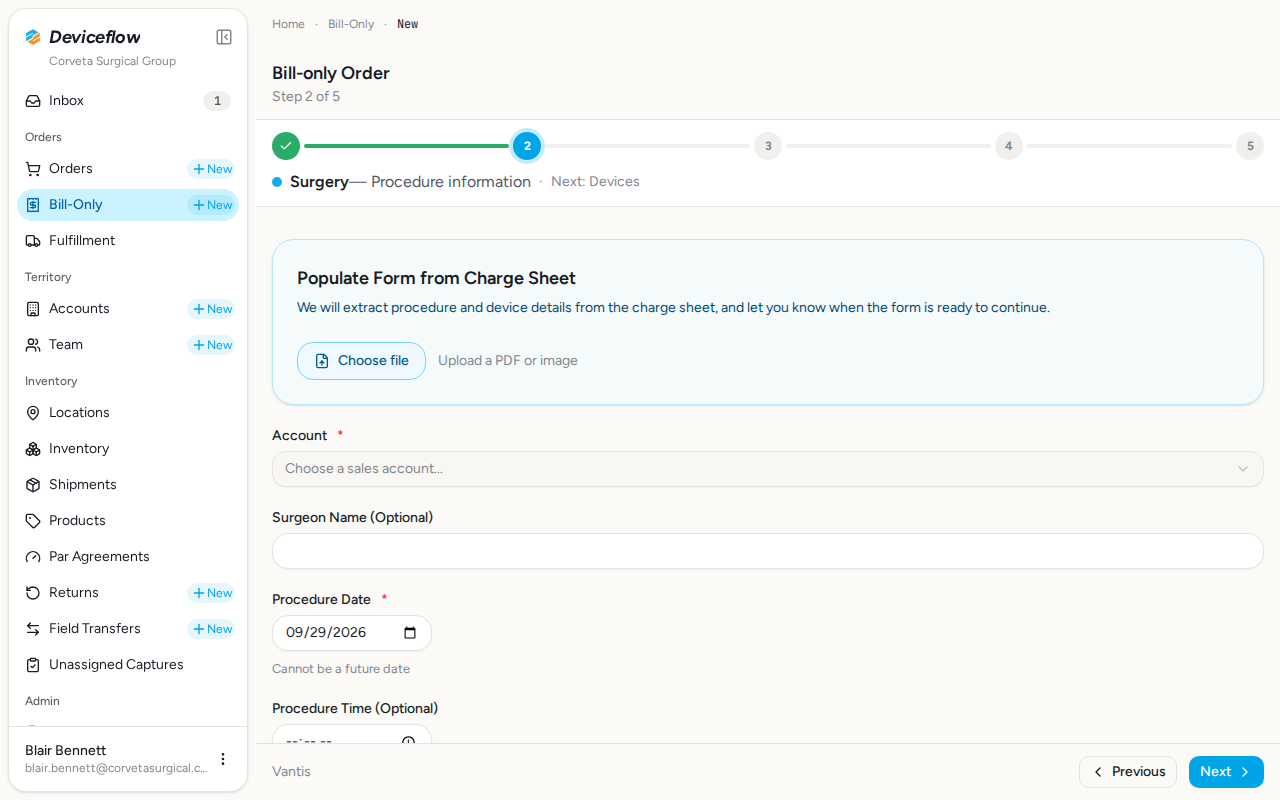Click the Locations pin icon

pos(33,413)
